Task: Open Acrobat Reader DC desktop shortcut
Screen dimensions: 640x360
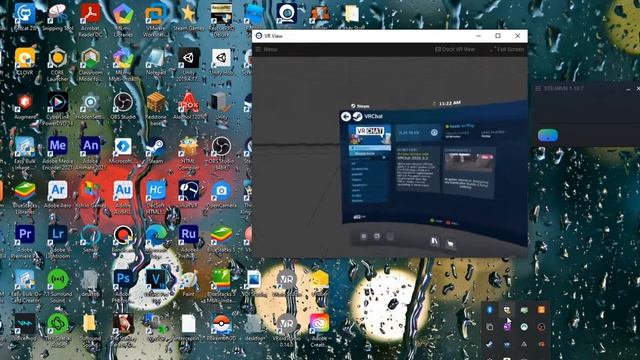Action: click(90, 18)
